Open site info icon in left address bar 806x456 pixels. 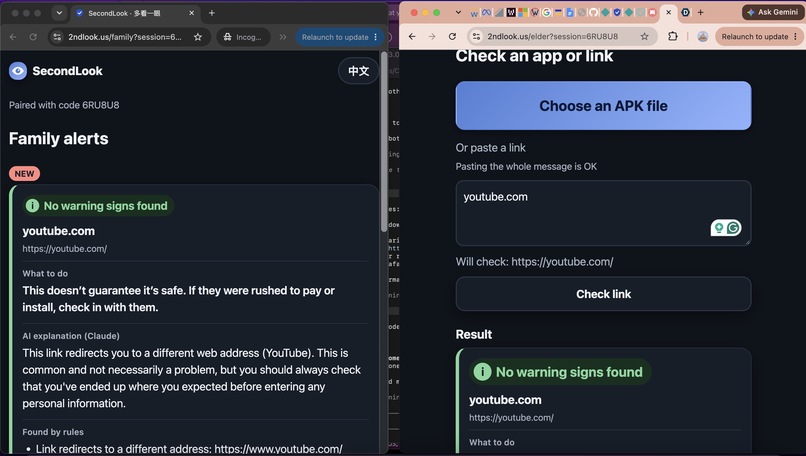(x=57, y=37)
